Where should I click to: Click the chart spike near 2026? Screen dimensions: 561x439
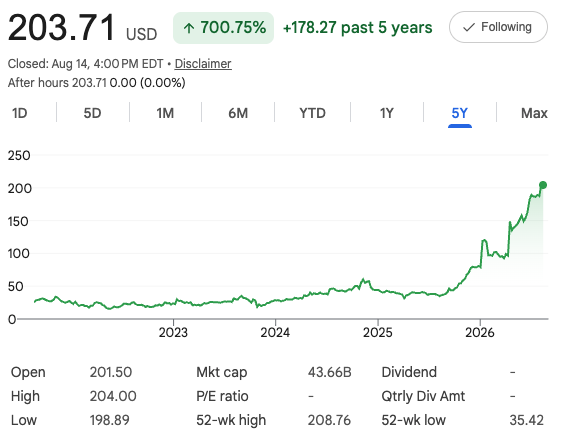[x=484, y=241]
